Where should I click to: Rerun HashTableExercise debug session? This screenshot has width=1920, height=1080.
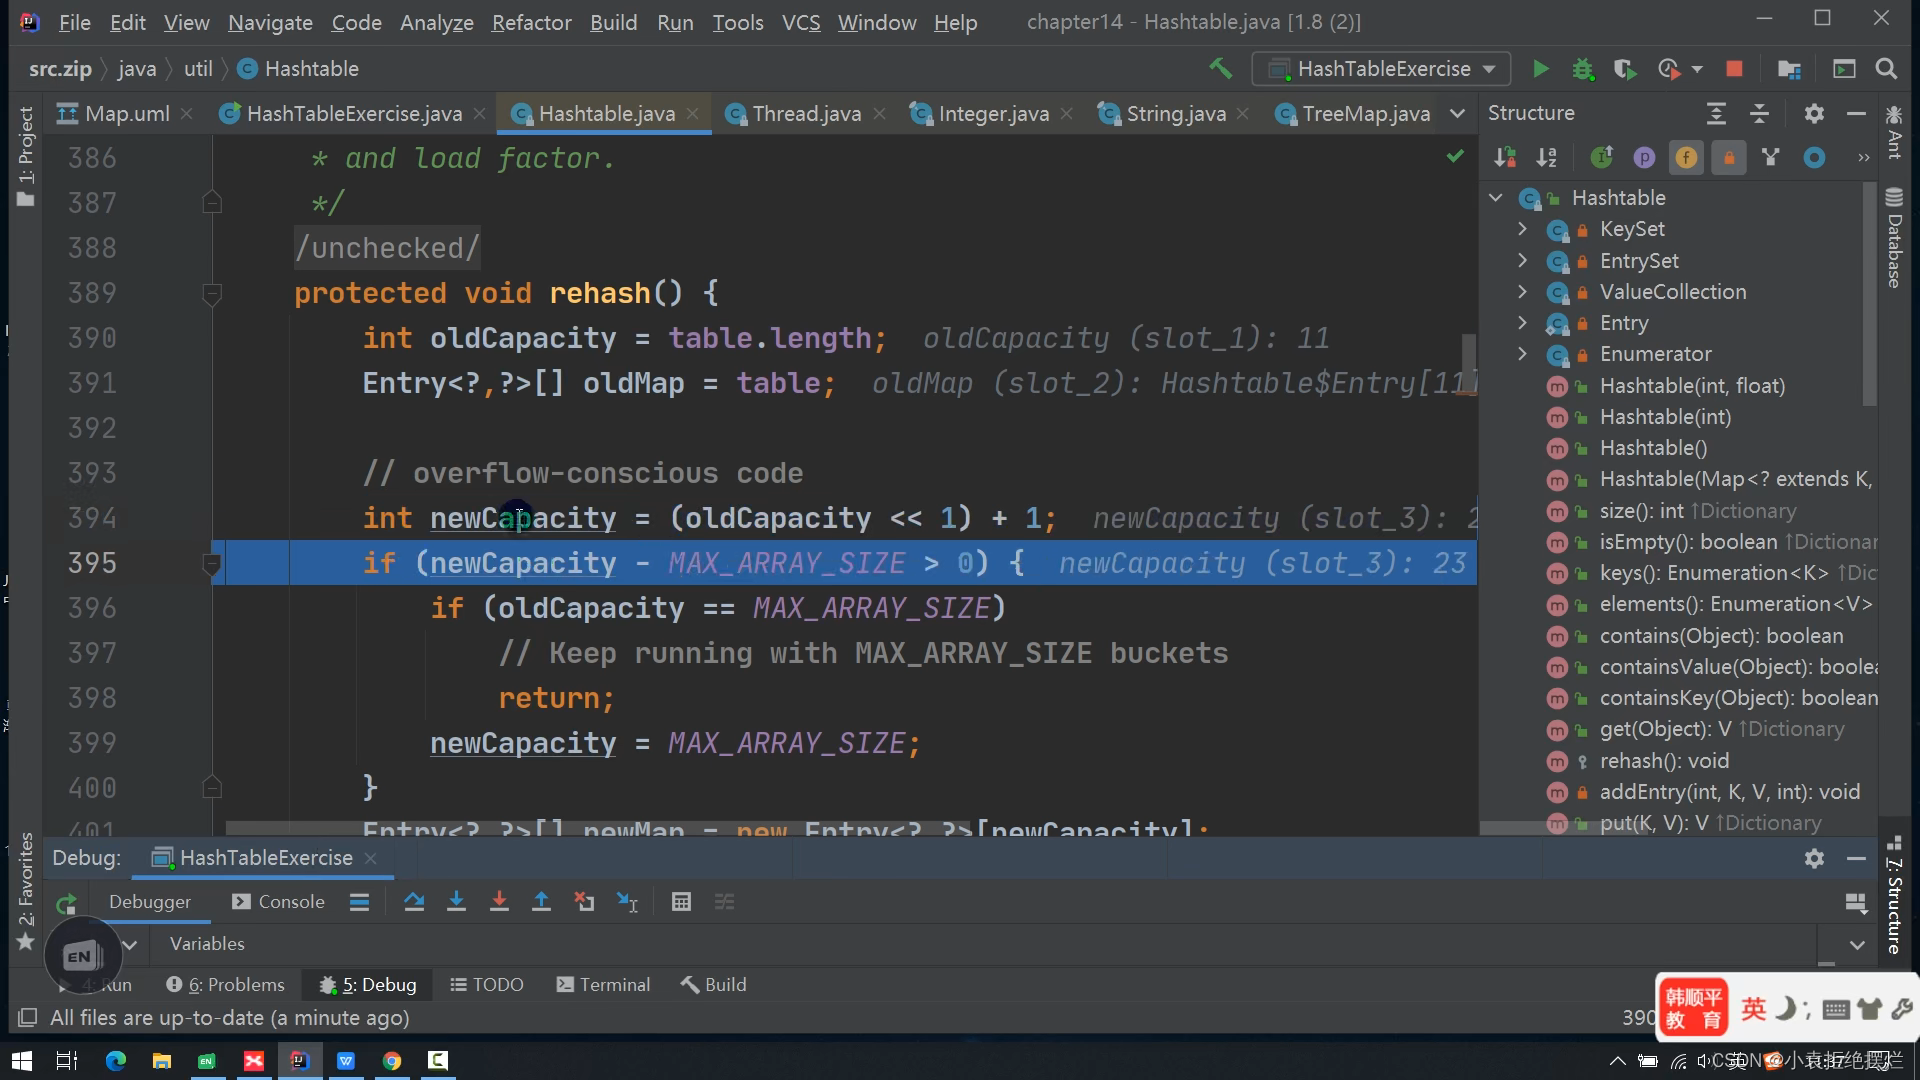point(66,904)
